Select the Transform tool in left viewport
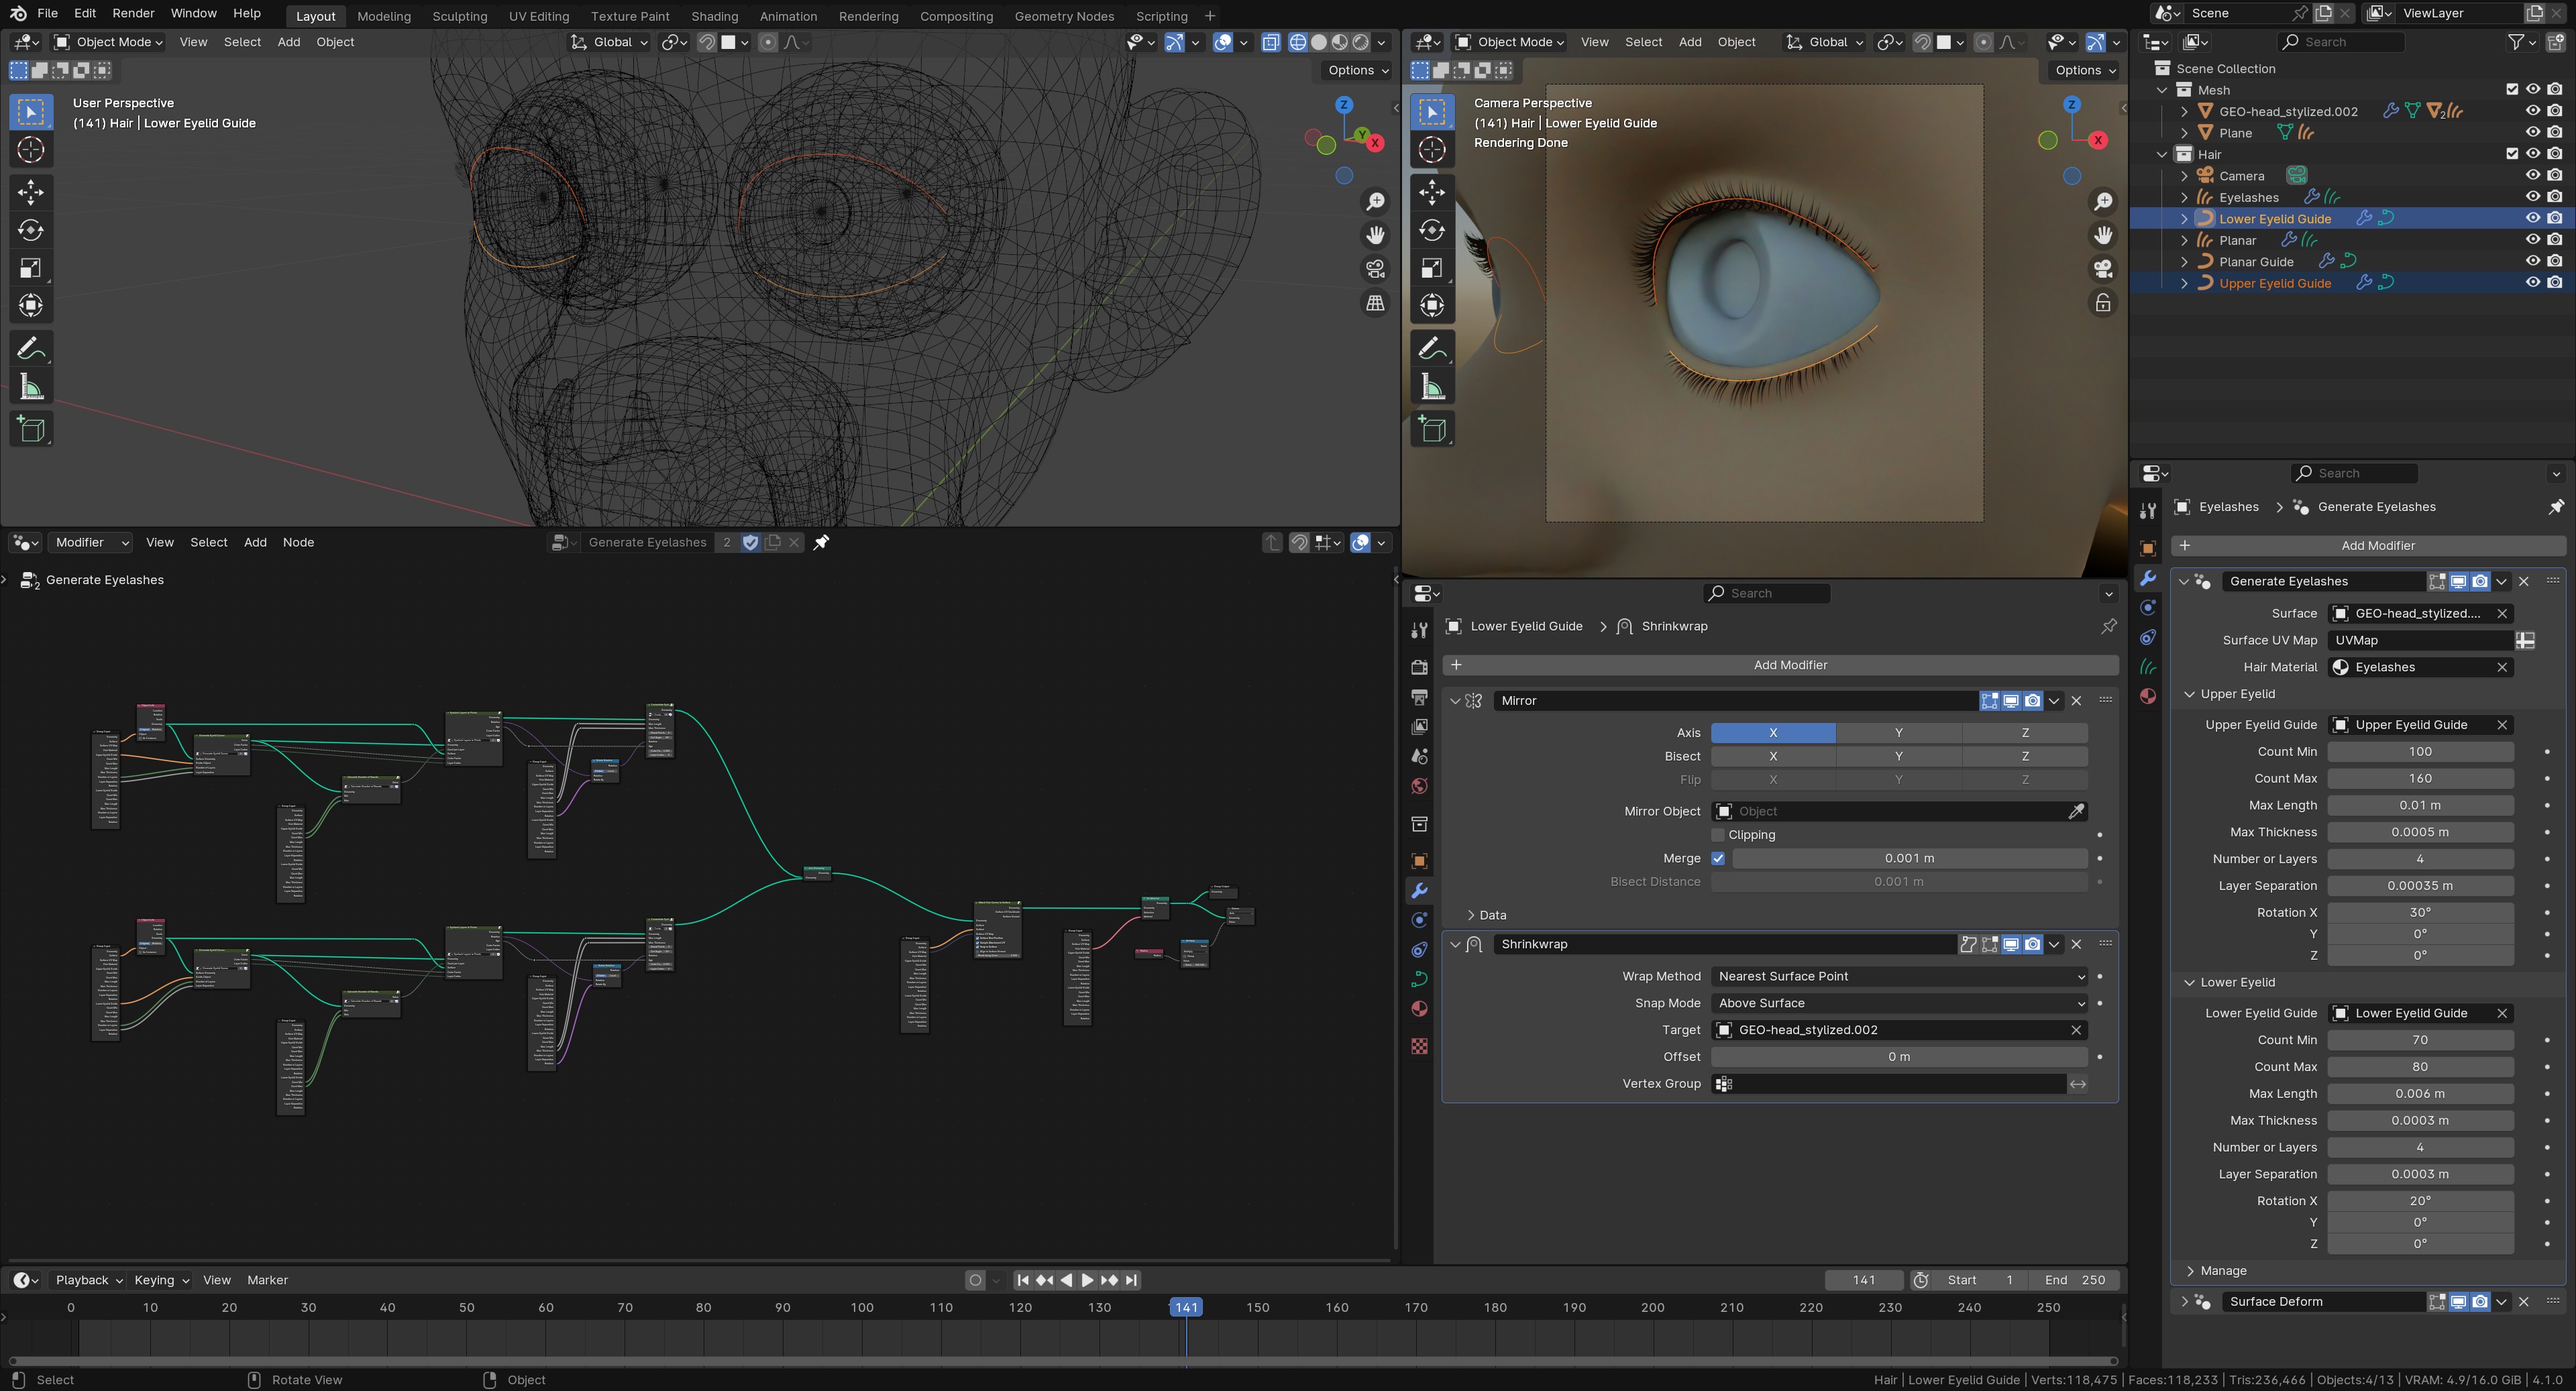Image resolution: width=2576 pixels, height=1391 pixels. click(31, 306)
